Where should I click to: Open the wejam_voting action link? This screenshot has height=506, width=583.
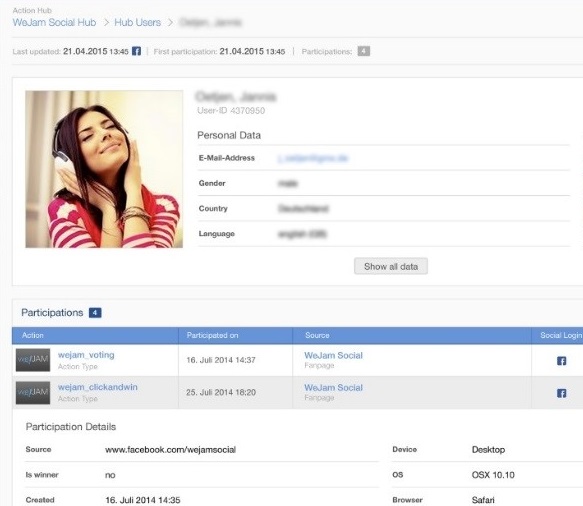pyautogui.click(x=86, y=355)
